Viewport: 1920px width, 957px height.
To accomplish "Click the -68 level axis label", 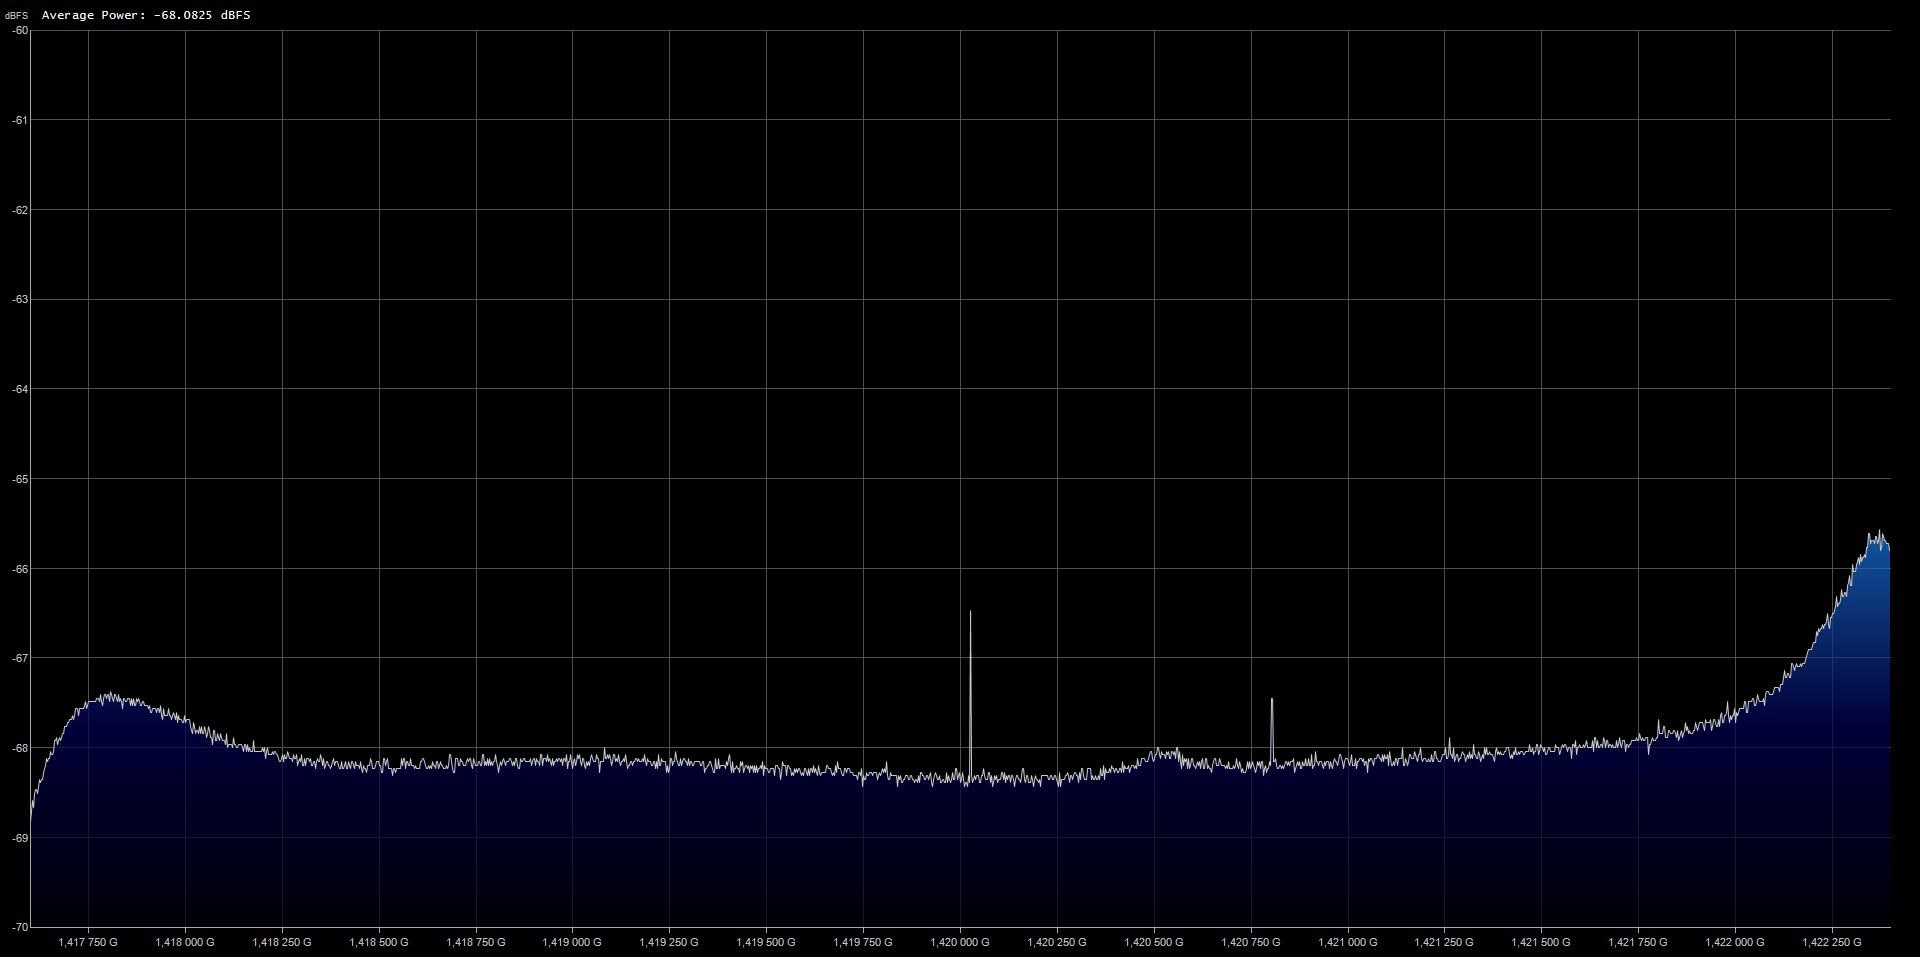I will pyautogui.click(x=20, y=748).
